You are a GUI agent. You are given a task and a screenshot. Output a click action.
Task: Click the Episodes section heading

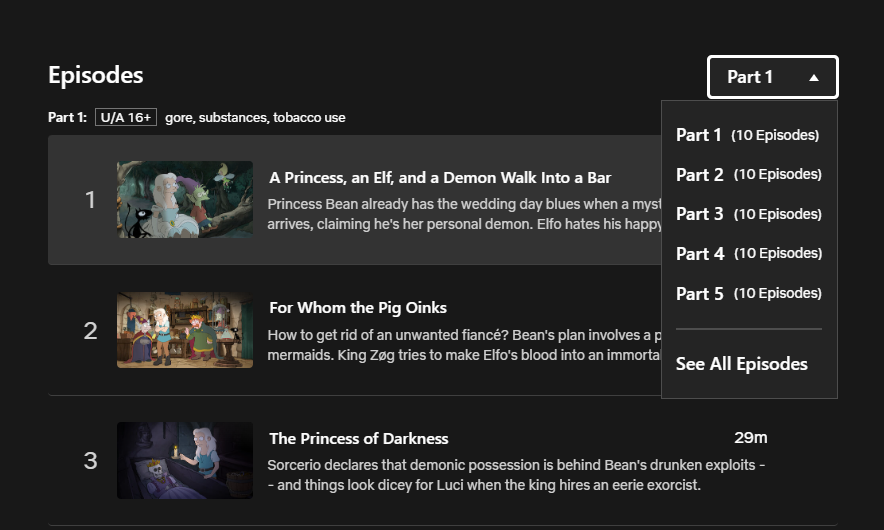tap(96, 75)
